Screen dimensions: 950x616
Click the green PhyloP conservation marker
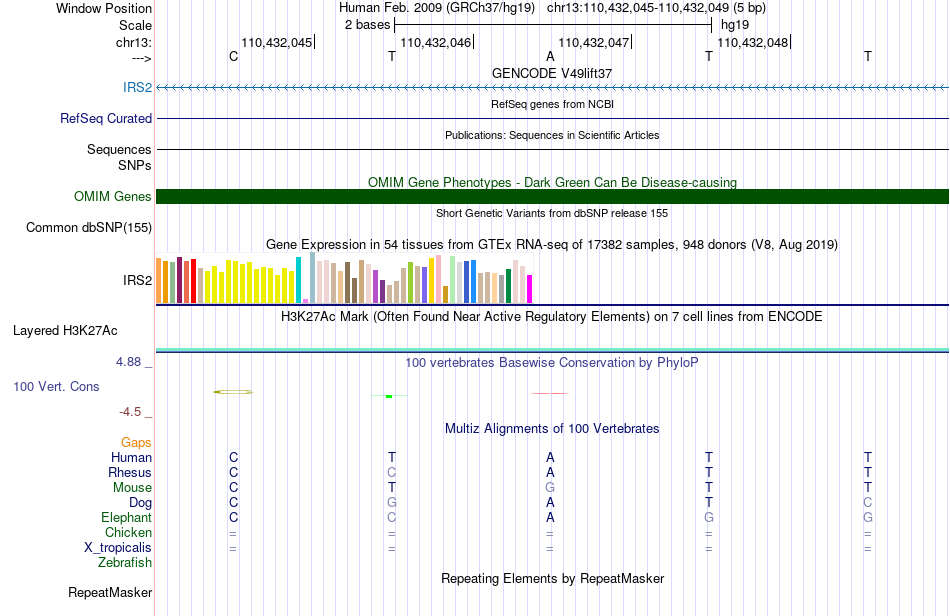click(x=389, y=396)
